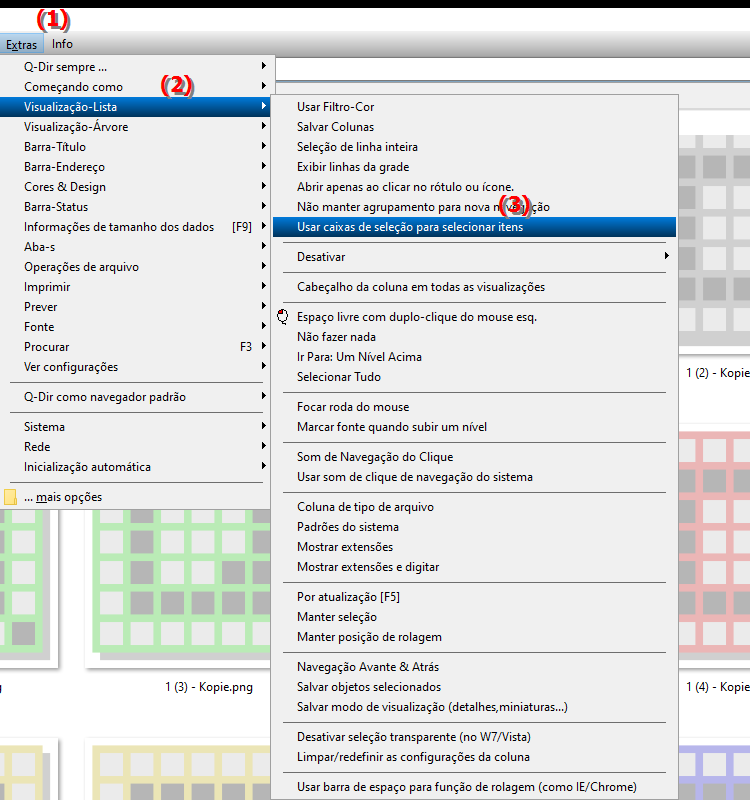This screenshot has height=800, width=750.
Task: Toggle 'Navegação Avante & Atrás'
Action: coord(474,667)
